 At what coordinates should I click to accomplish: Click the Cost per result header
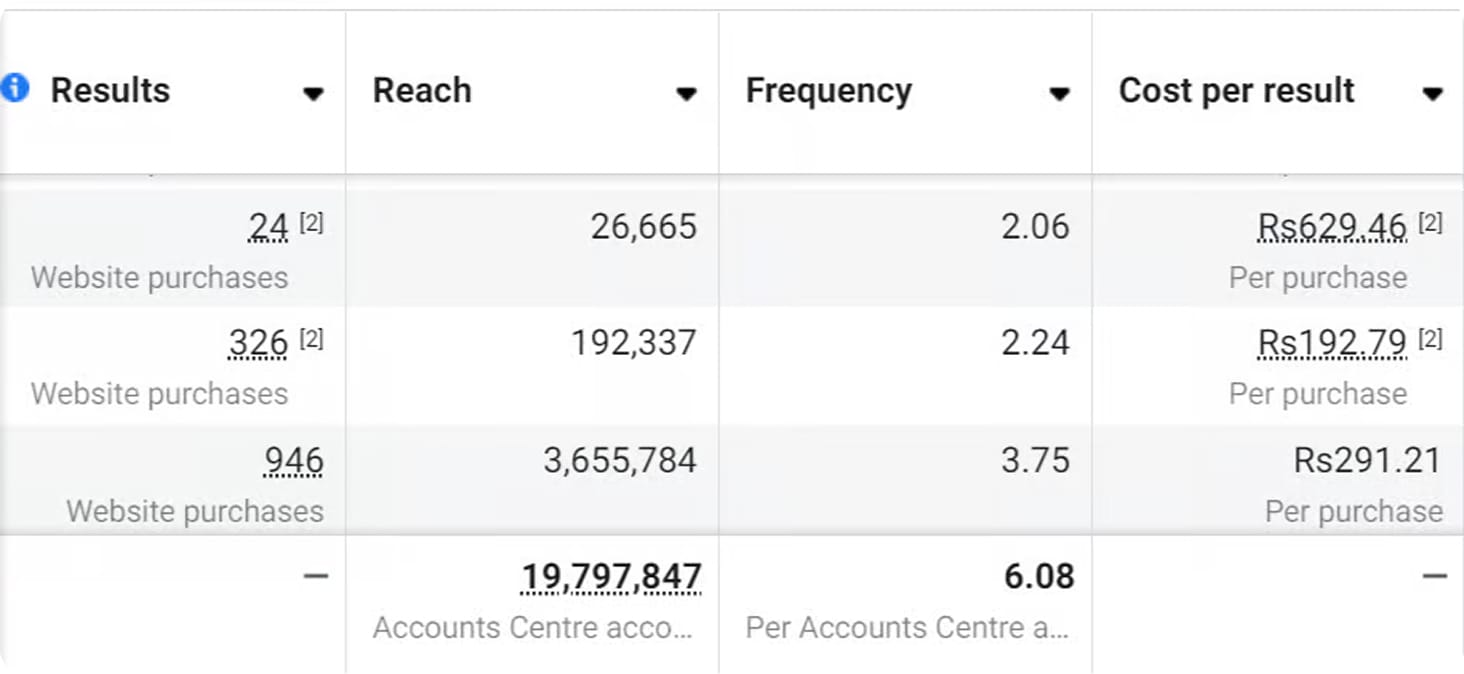coord(1236,90)
